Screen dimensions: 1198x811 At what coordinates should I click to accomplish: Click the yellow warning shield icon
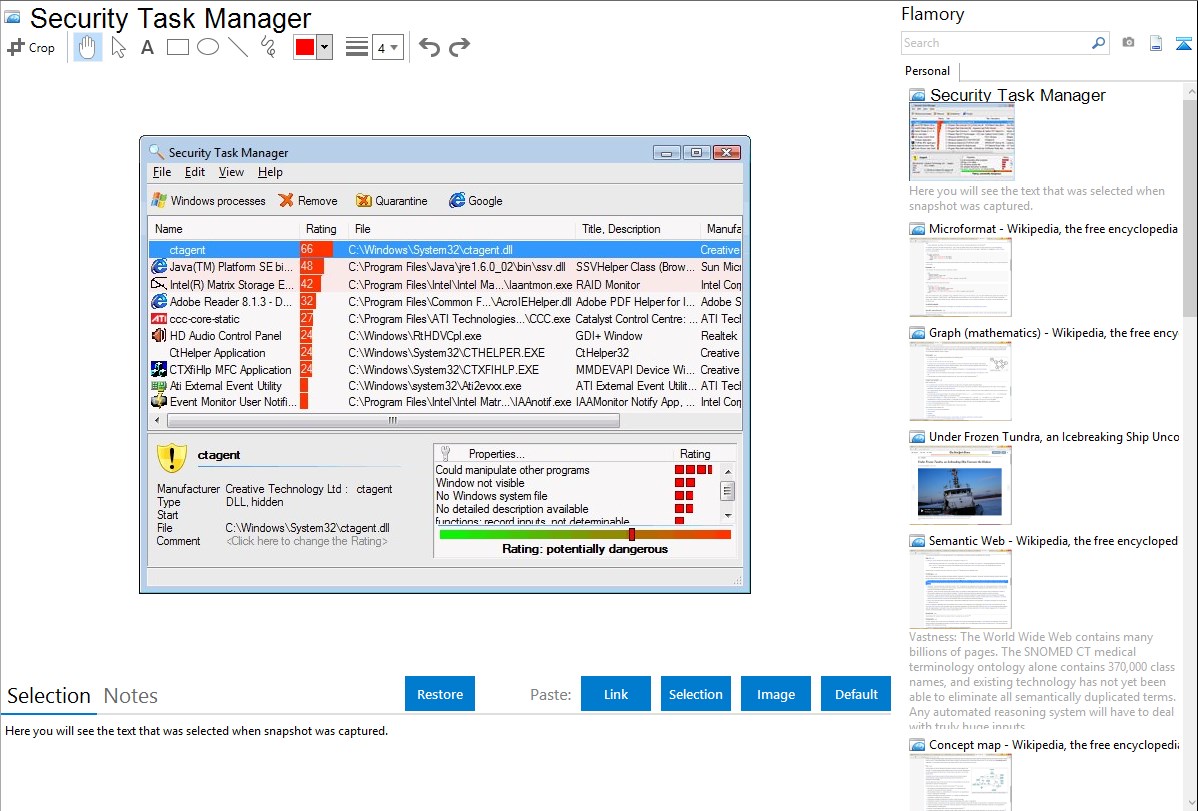click(x=172, y=457)
